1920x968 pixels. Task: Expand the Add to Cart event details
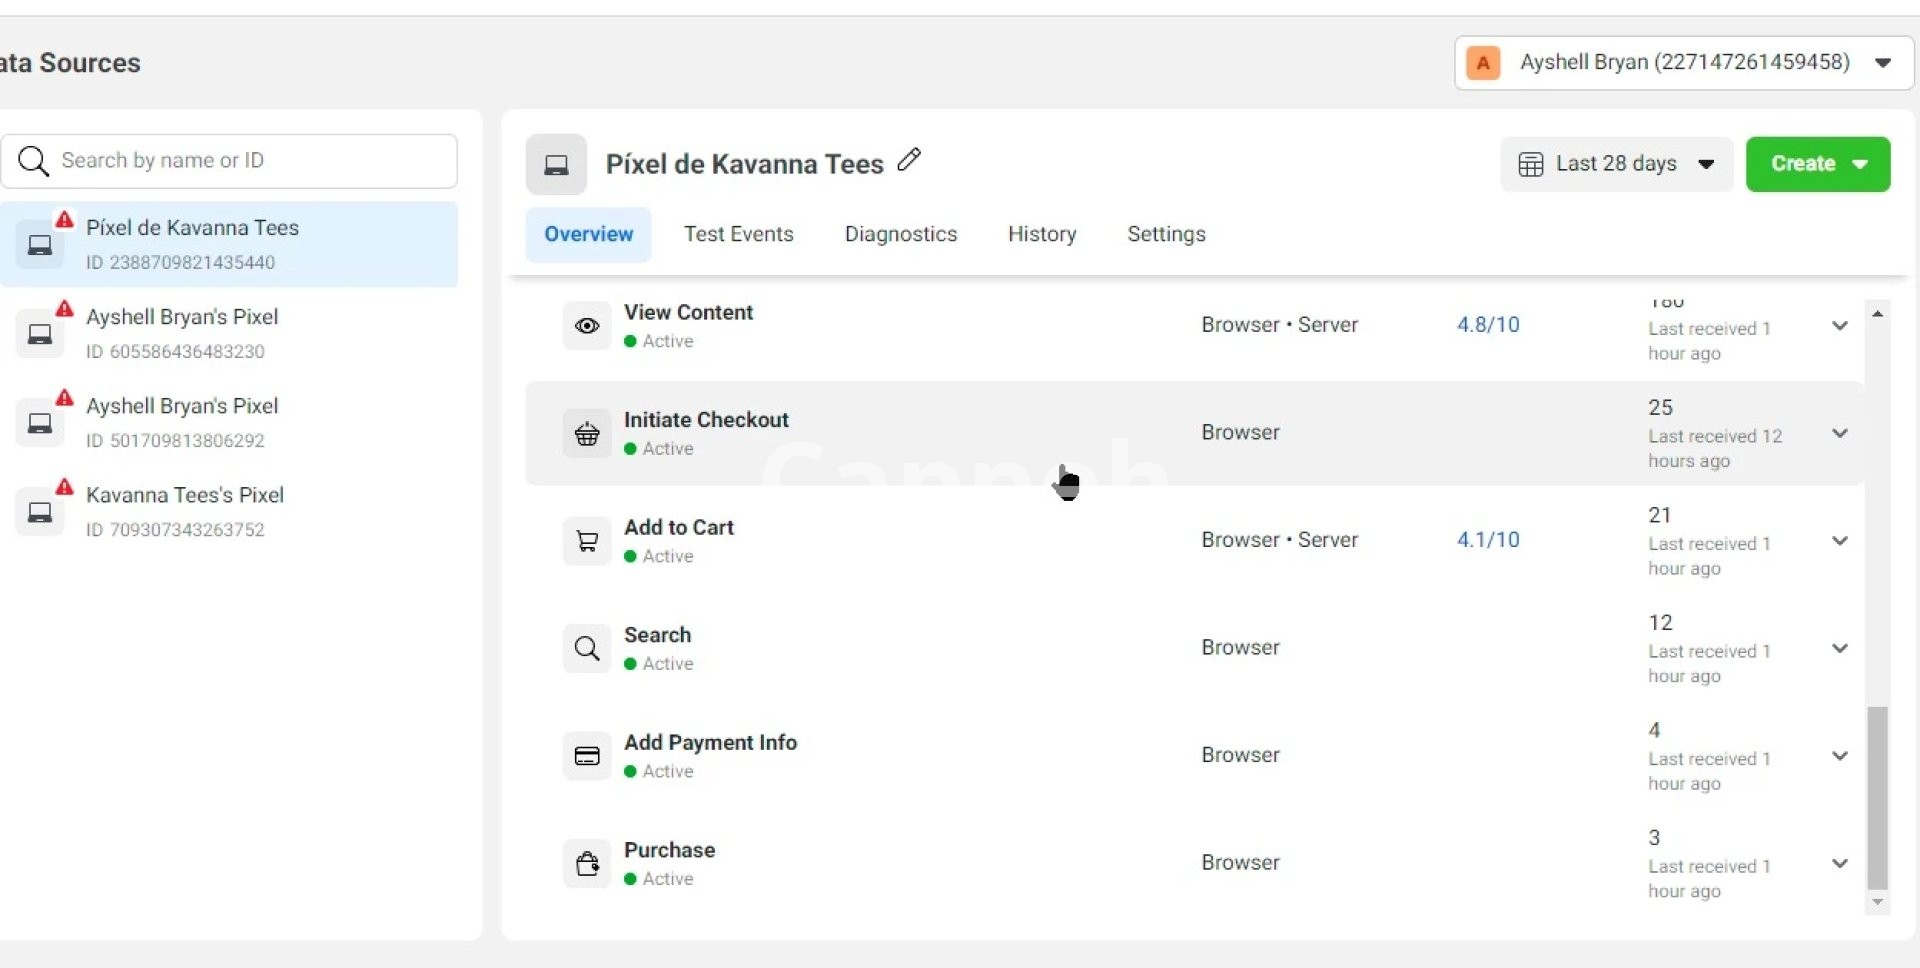coord(1839,541)
